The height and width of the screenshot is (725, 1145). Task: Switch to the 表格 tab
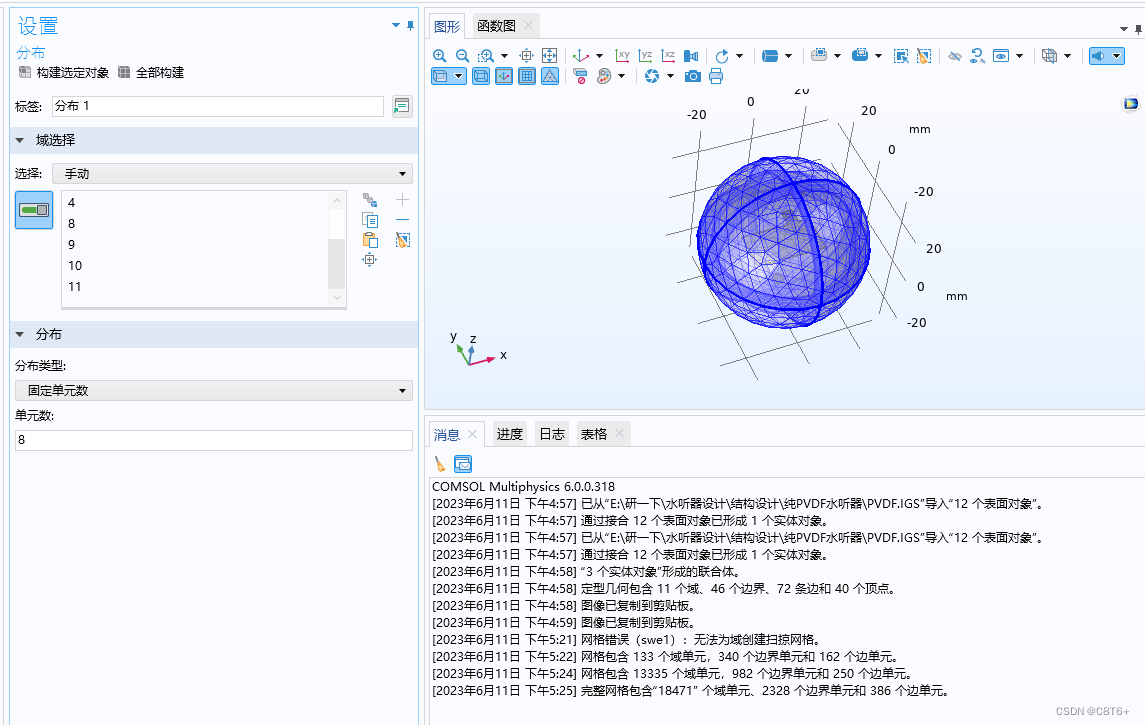click(594, 434)
